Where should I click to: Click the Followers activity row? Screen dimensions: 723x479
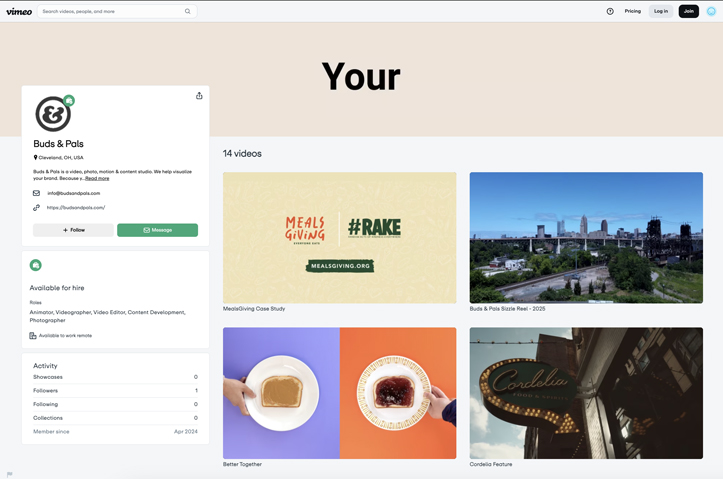[x=115, y=390]
